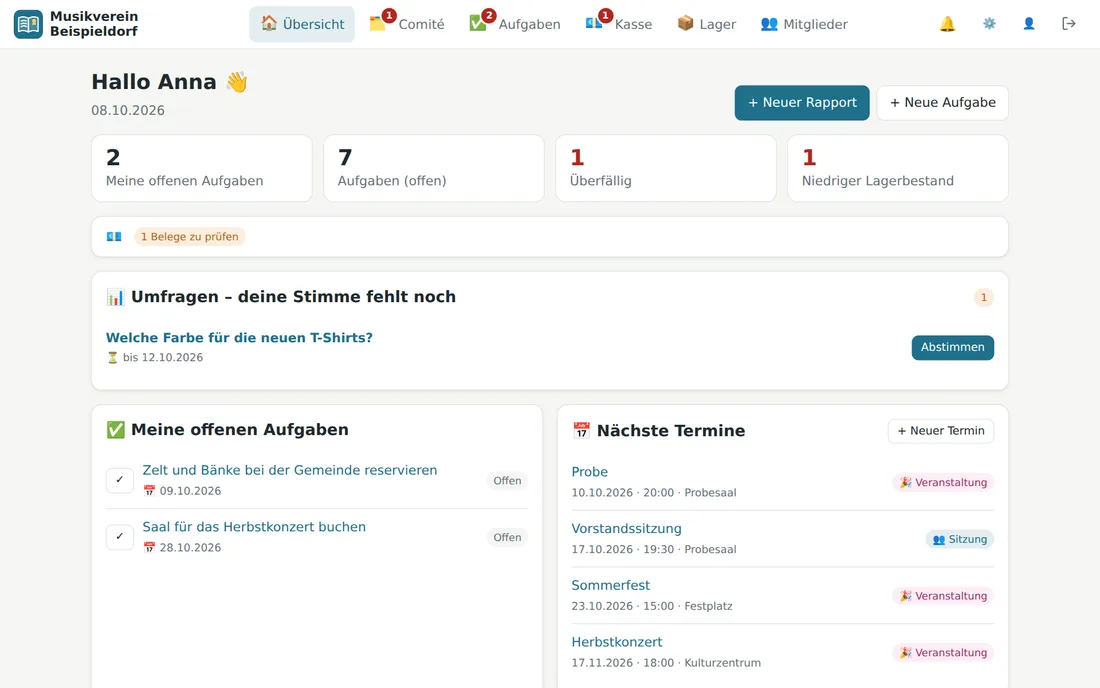1100x688 pixels.
Task: Click the Sitzung tag on Vorstandssitzung
Action: 960,539
